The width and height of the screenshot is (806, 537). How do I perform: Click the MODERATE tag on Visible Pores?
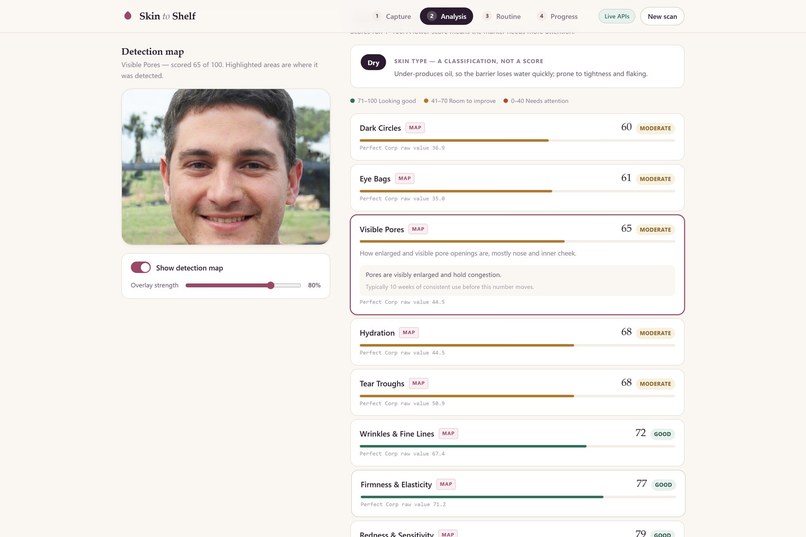point(655,230)
